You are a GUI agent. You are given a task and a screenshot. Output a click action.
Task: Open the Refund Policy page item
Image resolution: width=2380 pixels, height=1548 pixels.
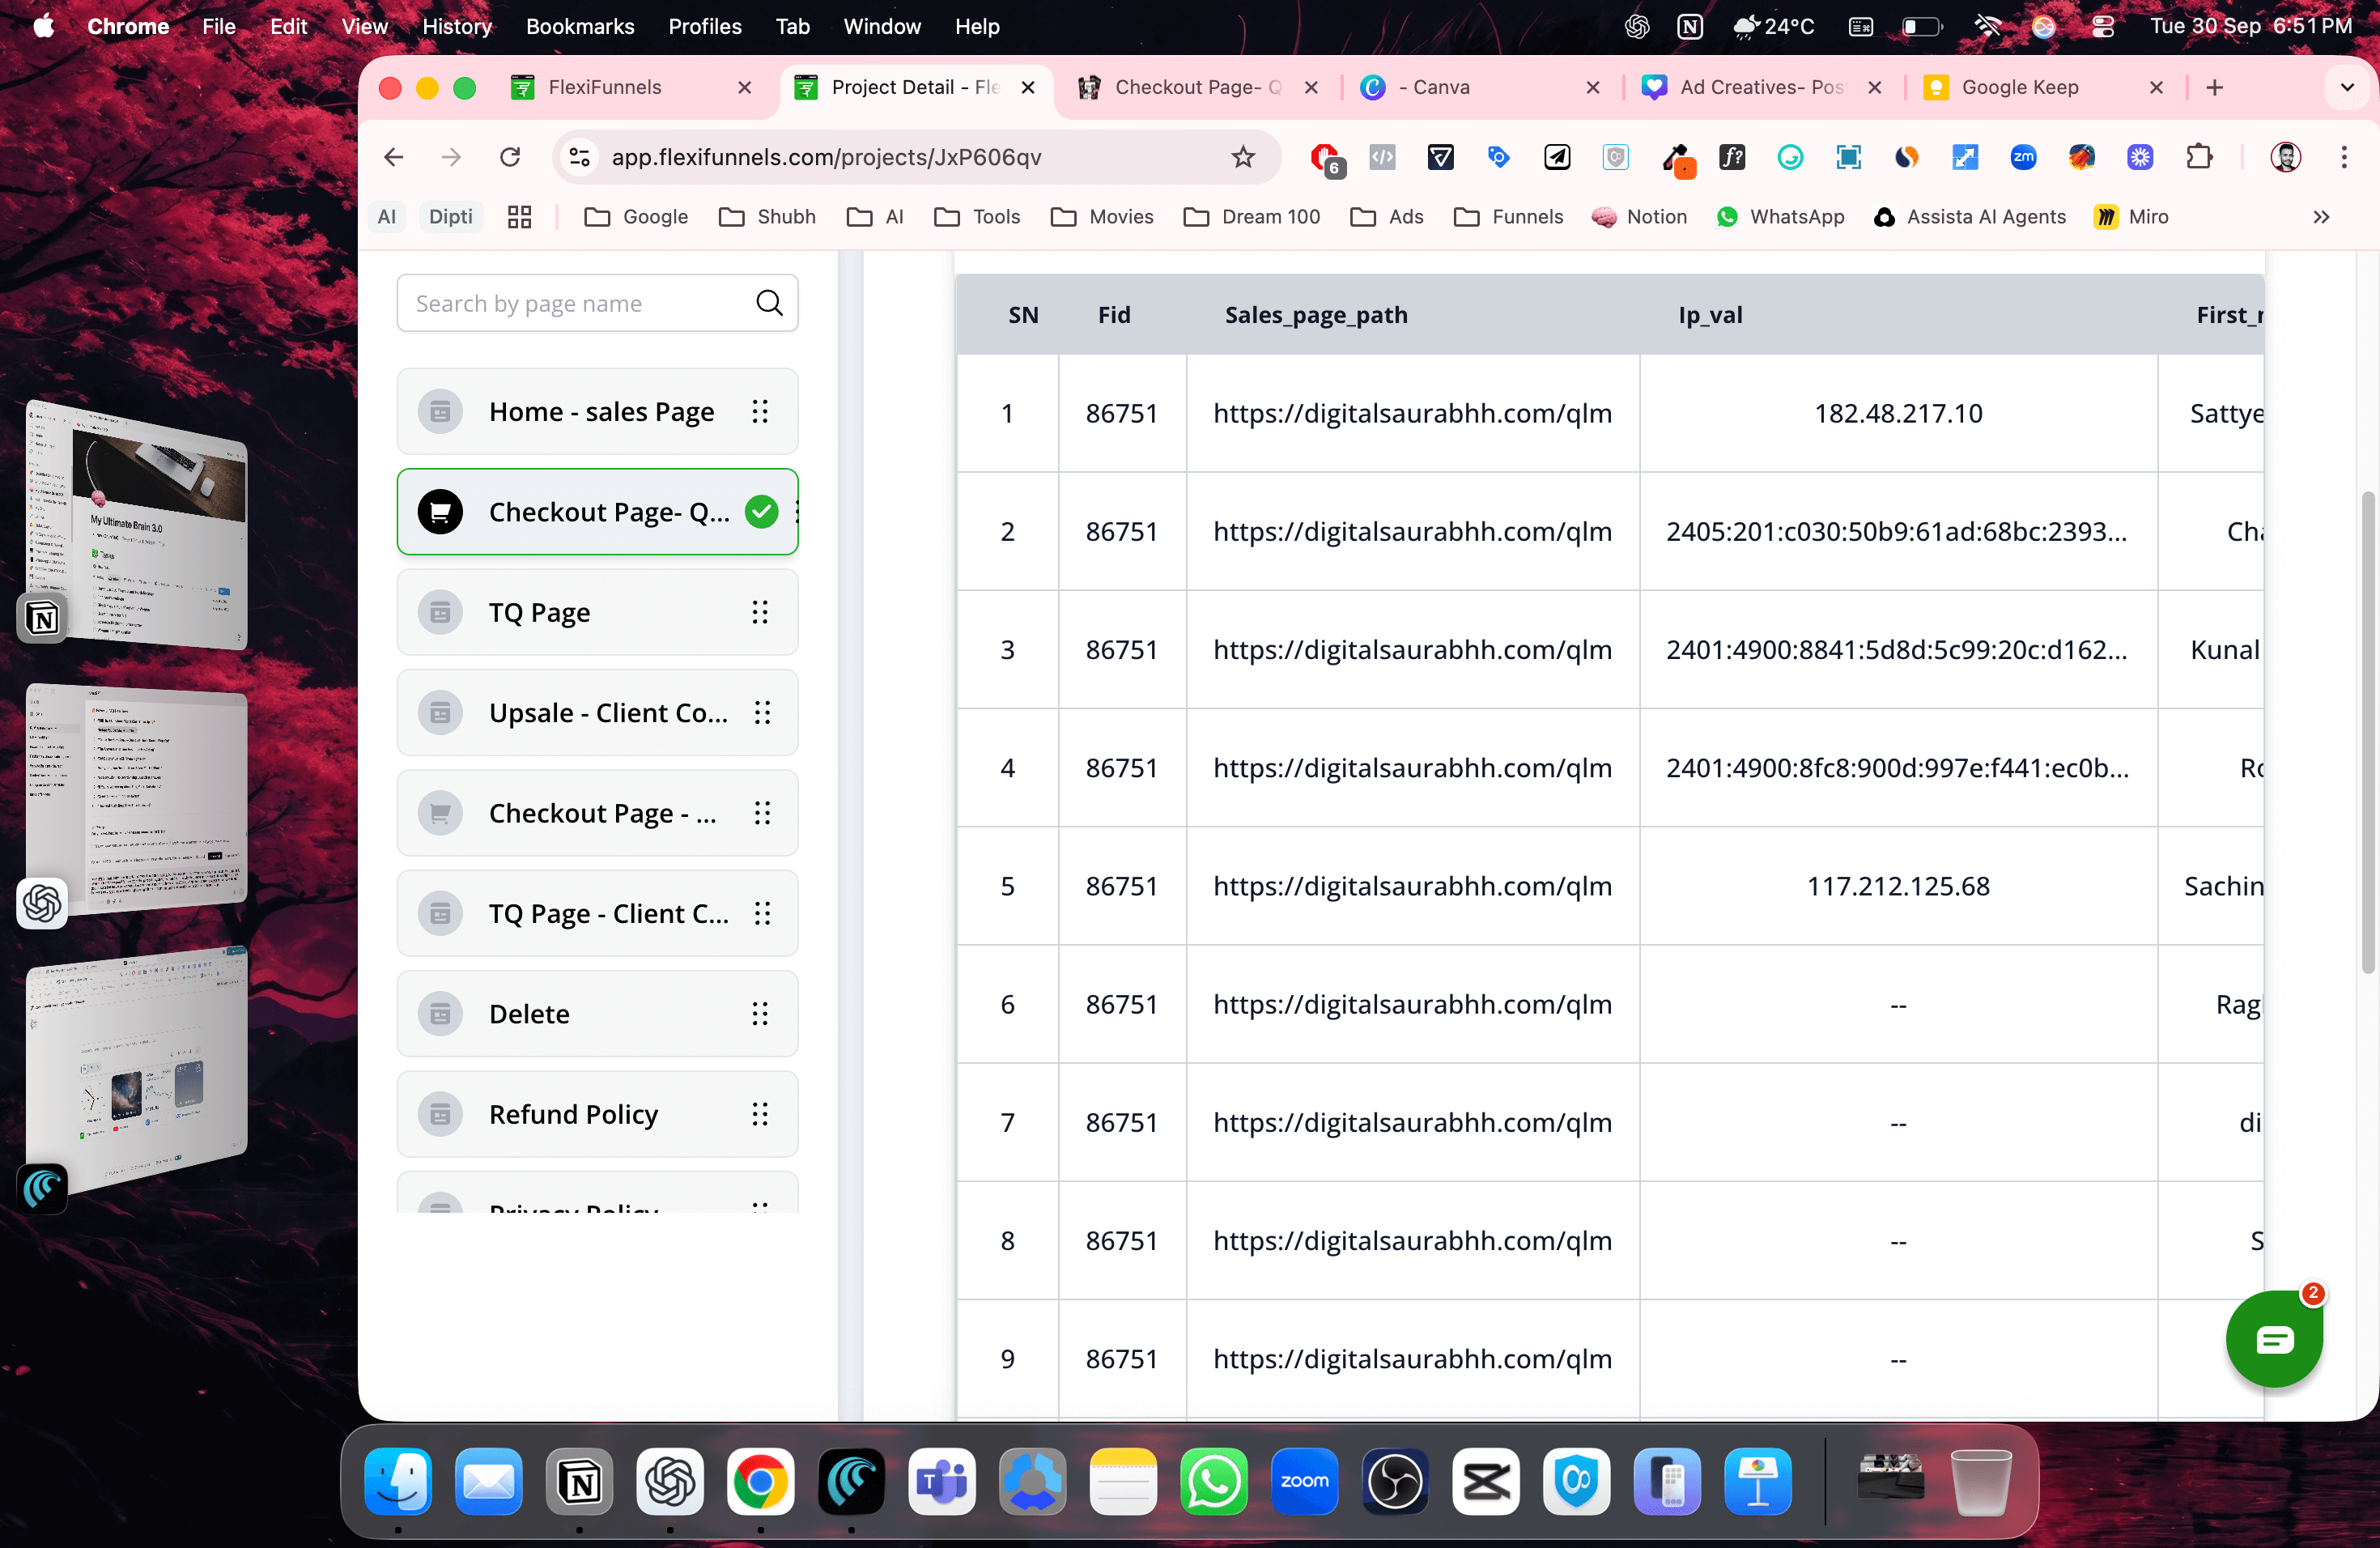point(573,1114)
